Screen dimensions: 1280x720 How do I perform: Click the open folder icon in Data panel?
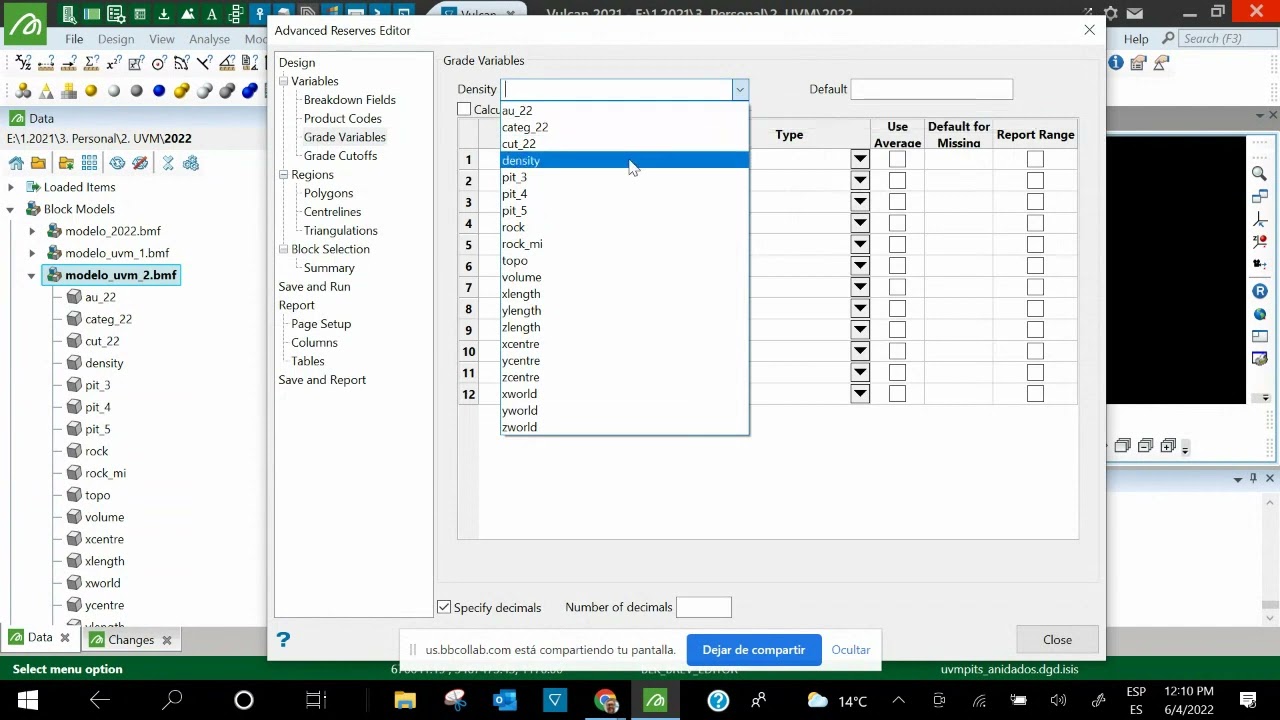pos(38,163)
